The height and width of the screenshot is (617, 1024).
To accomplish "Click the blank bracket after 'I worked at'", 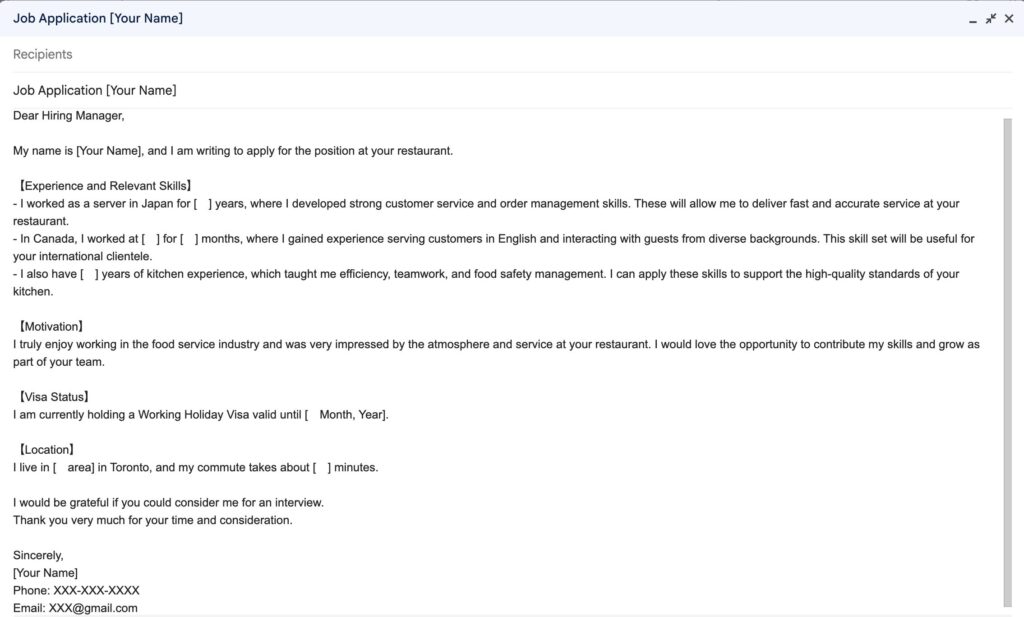I will (151, 239).
